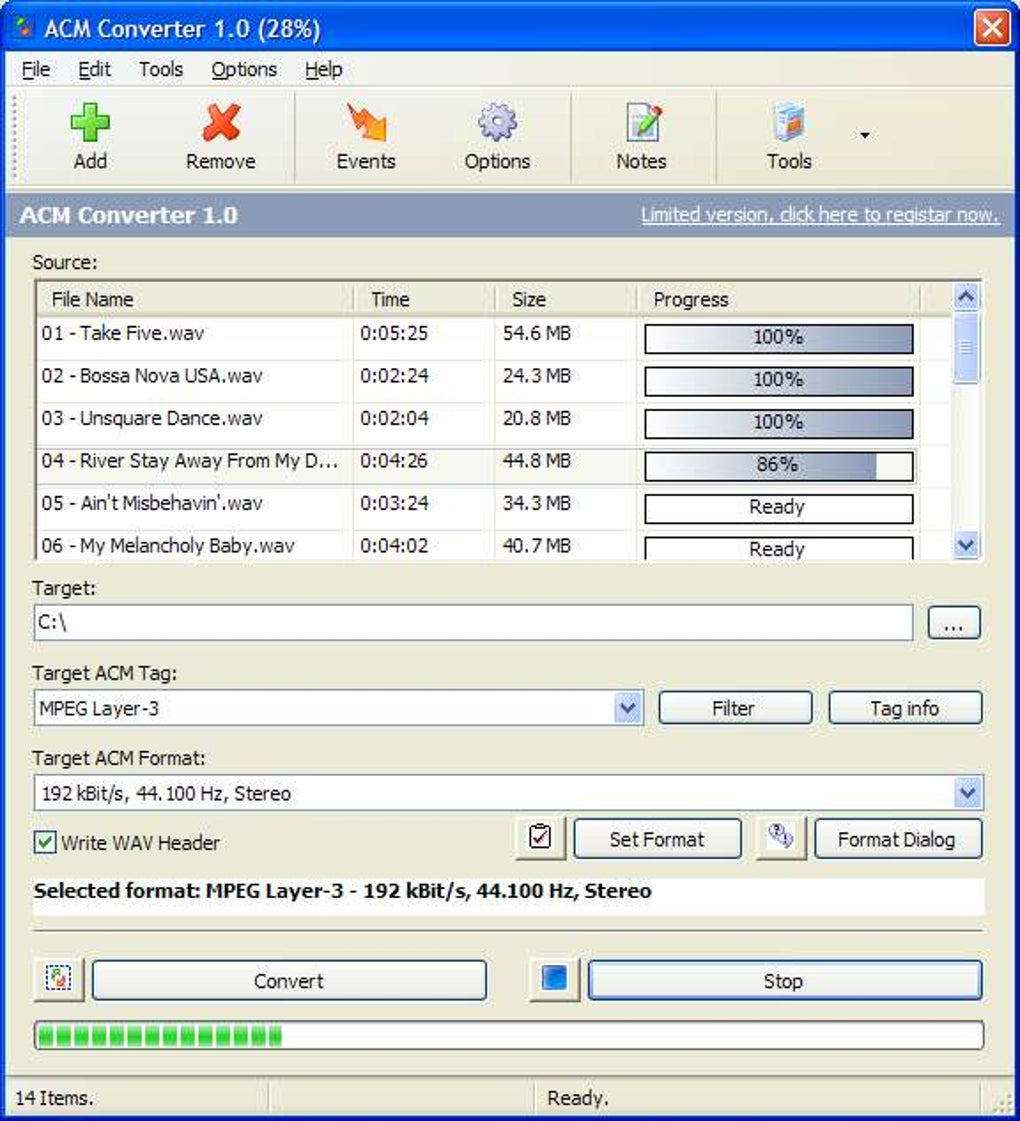Click the Add toolbar icon
Viewport: 1020px width, 1121px height.
point(90,130)
